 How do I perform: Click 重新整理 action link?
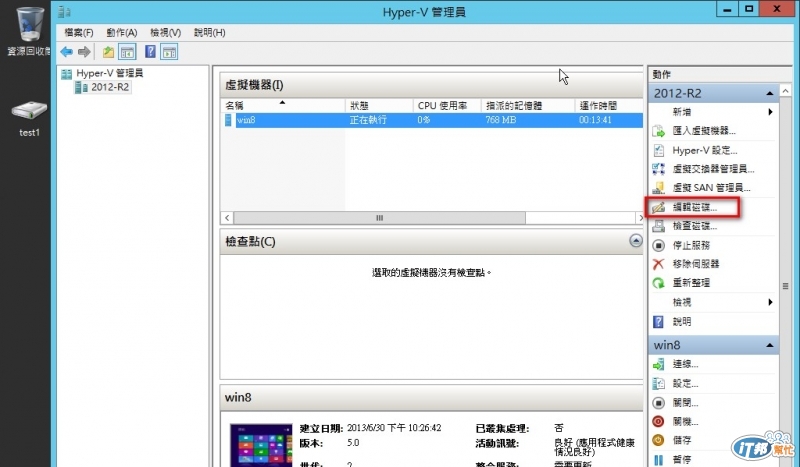tap(691, 283)
